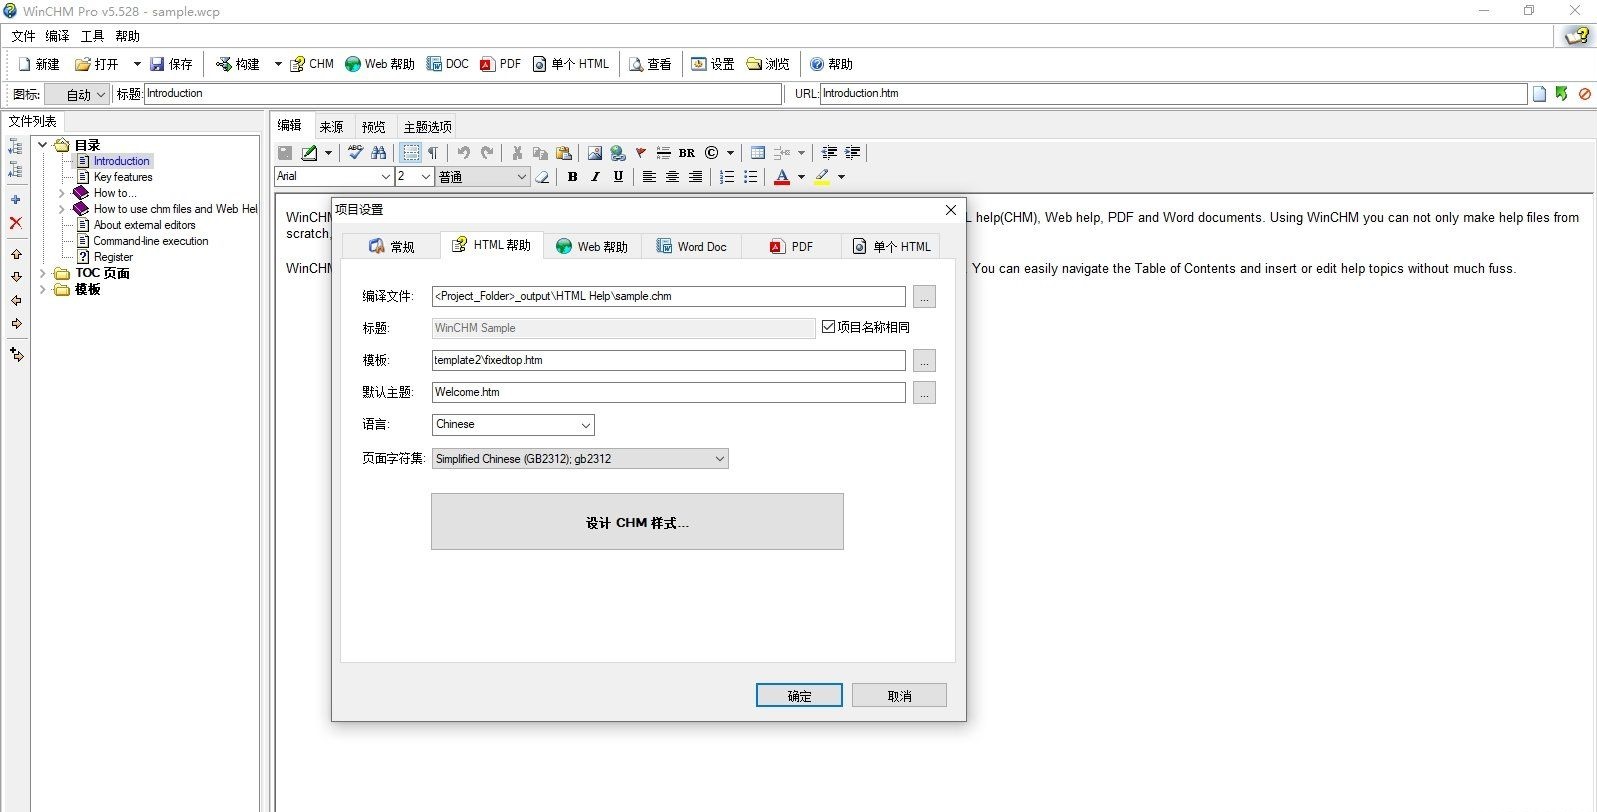Click the 确定 button
Image resolution: width=1597 pixels, height=812 pixels.
(x=799, y=696)
